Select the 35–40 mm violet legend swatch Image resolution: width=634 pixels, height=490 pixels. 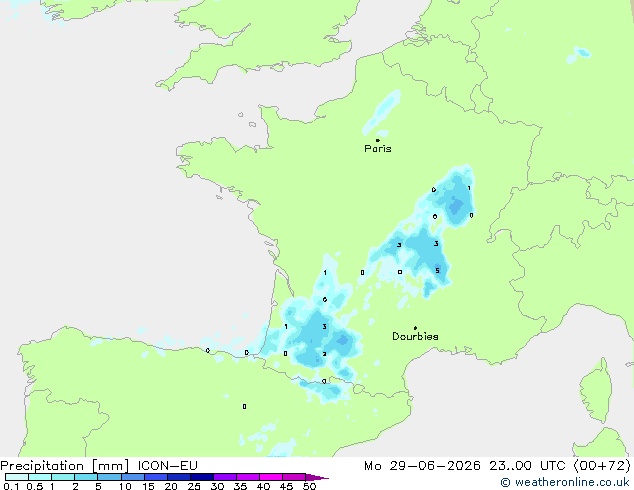pyautogui.click(x=247, y=477)
